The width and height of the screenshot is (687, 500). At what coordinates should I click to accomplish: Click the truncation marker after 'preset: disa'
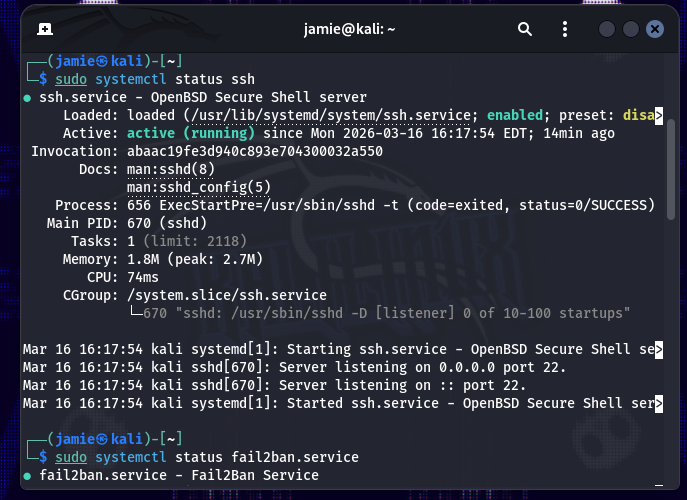(x=659, y=116)
